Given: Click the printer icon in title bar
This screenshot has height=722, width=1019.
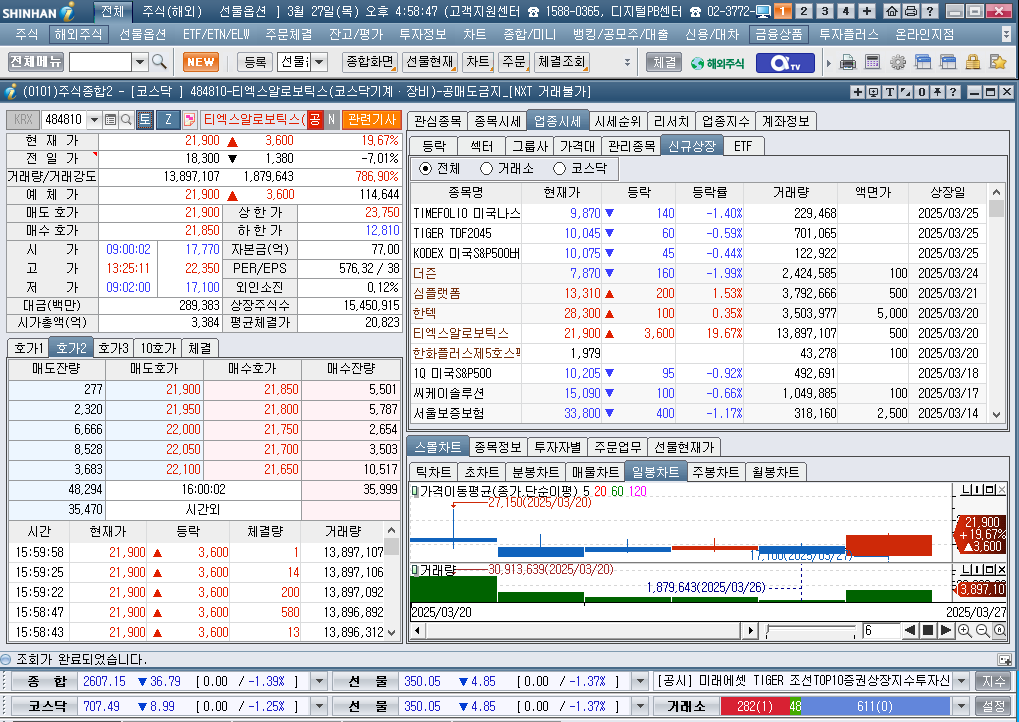Looking at the screenshot, I should pos(911,11).
